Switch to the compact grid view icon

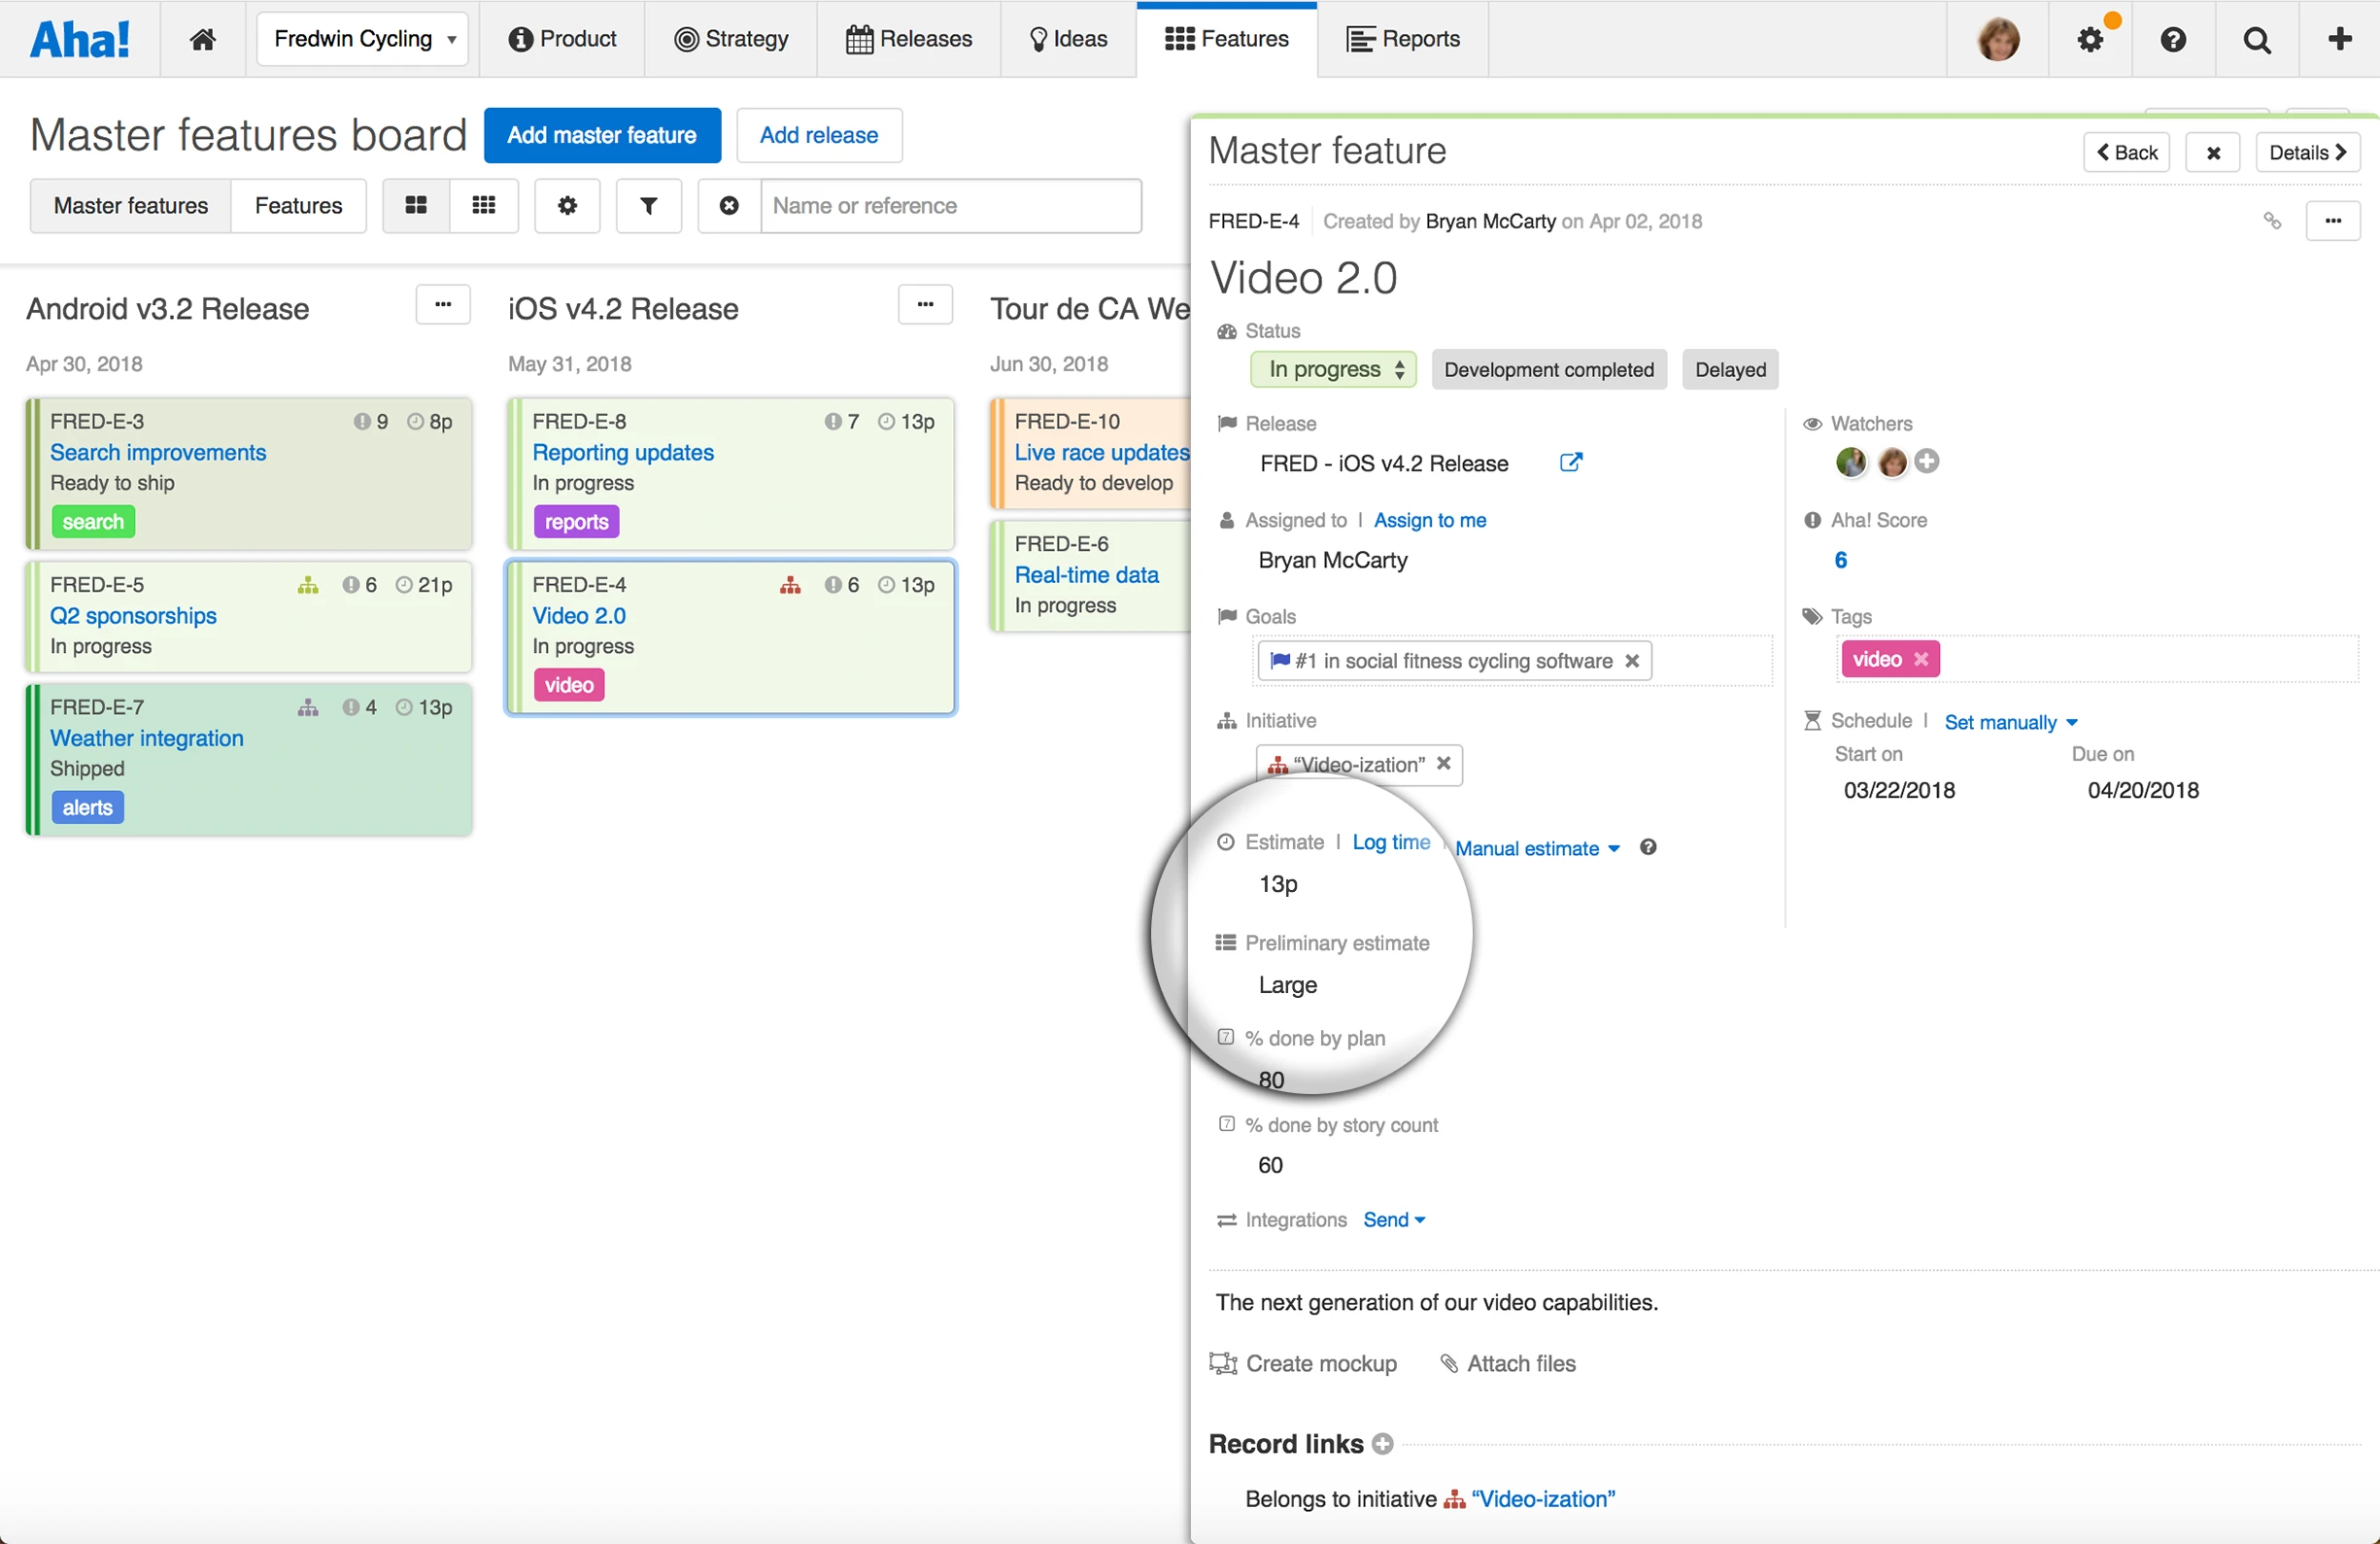point(484,206)
